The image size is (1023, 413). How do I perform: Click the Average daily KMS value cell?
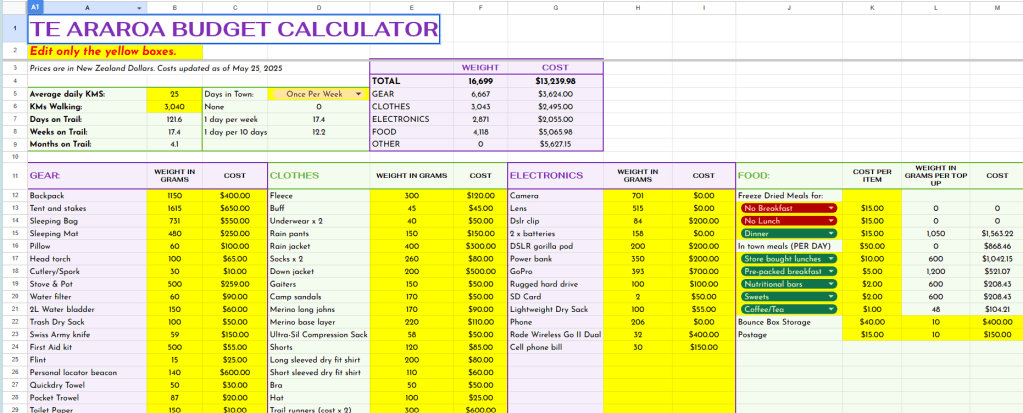click(x=175, y=93)
